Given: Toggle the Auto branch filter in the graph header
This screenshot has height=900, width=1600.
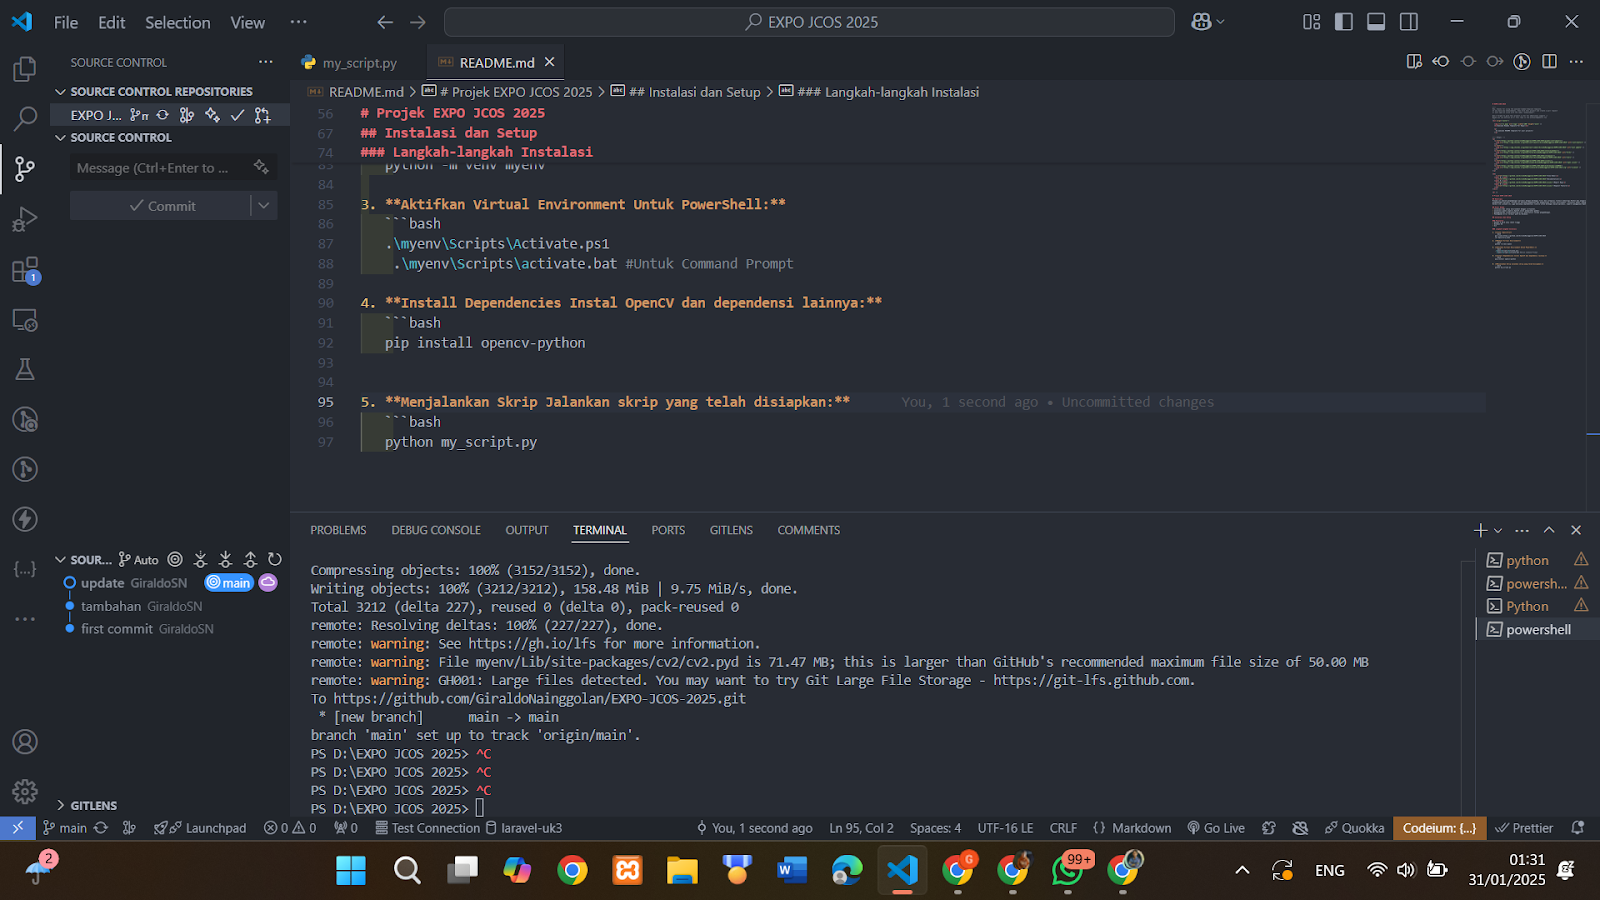Looking at the screenshot, I should coord(139,560).
